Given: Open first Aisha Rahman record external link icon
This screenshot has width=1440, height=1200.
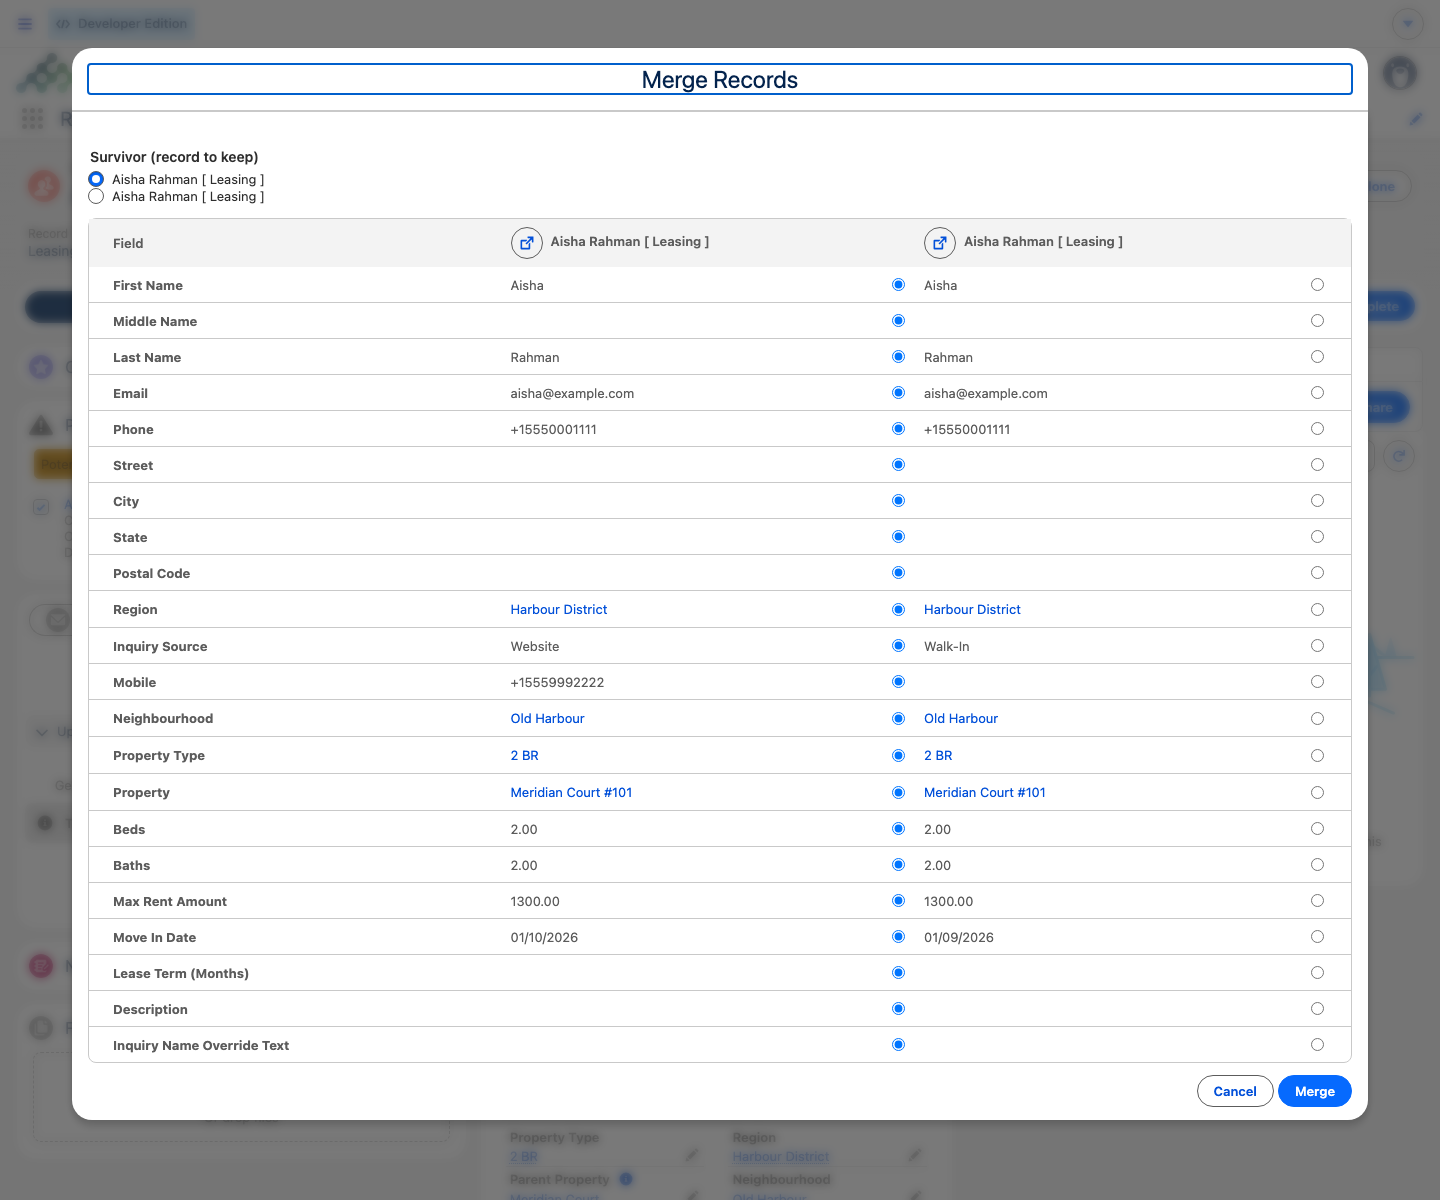Looking at the screenshot, I should coord(526,242).
